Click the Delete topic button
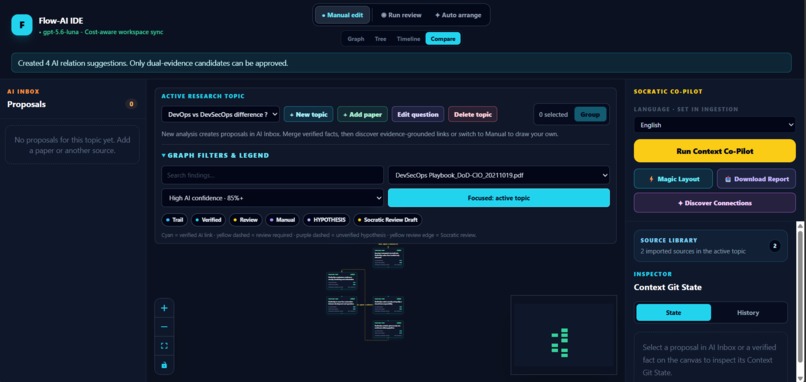This screenshot has height=382, width=806. 473,115
